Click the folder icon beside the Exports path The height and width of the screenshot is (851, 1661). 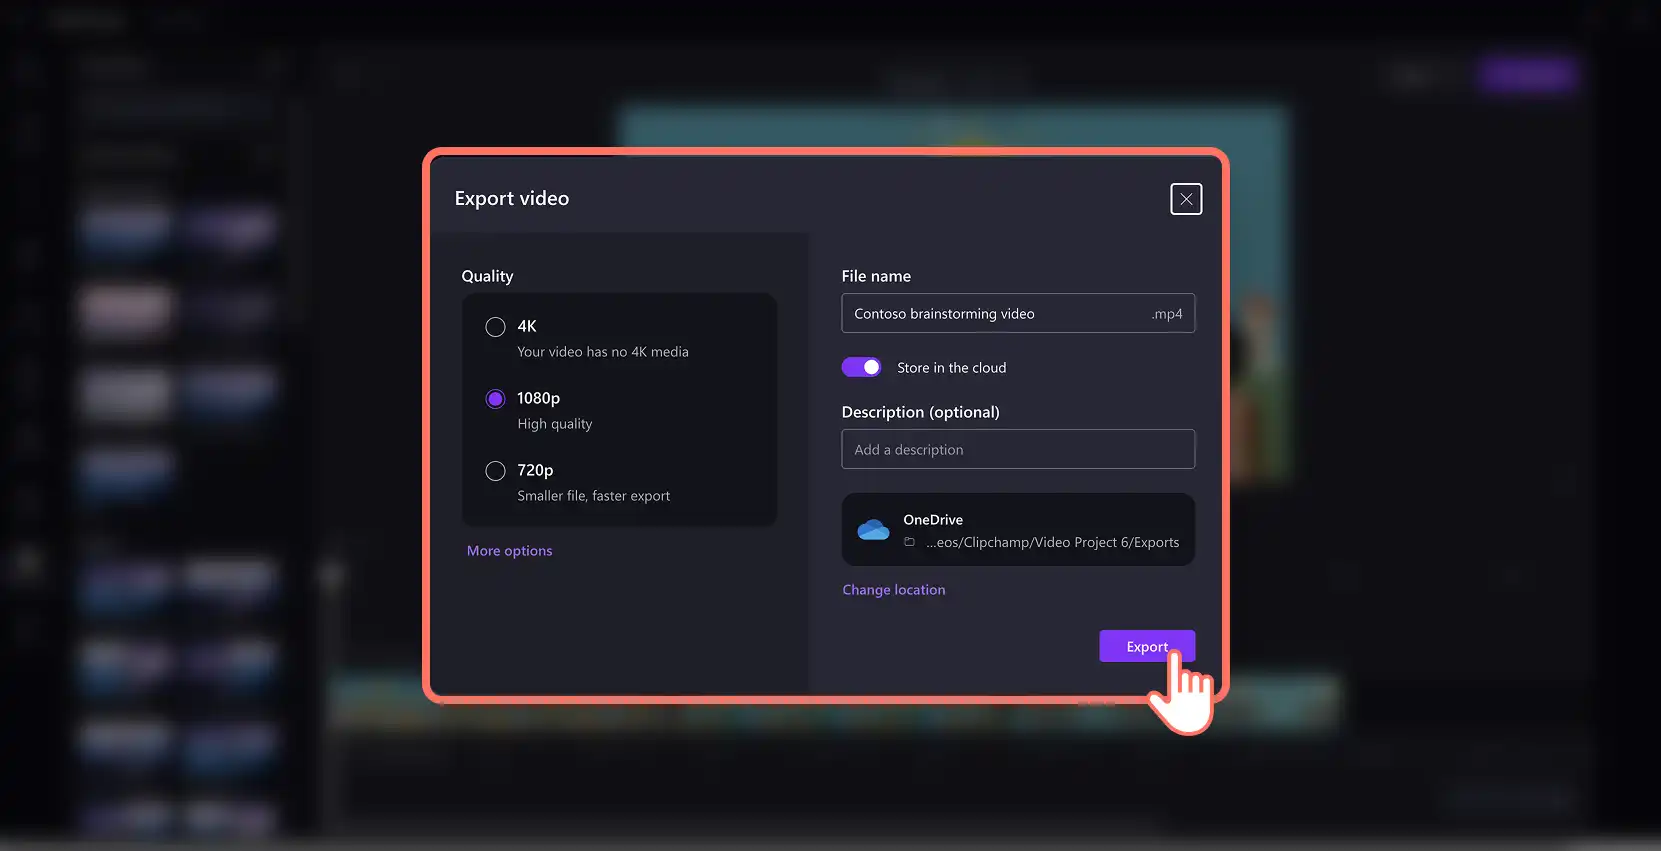(x=909, y=542)
